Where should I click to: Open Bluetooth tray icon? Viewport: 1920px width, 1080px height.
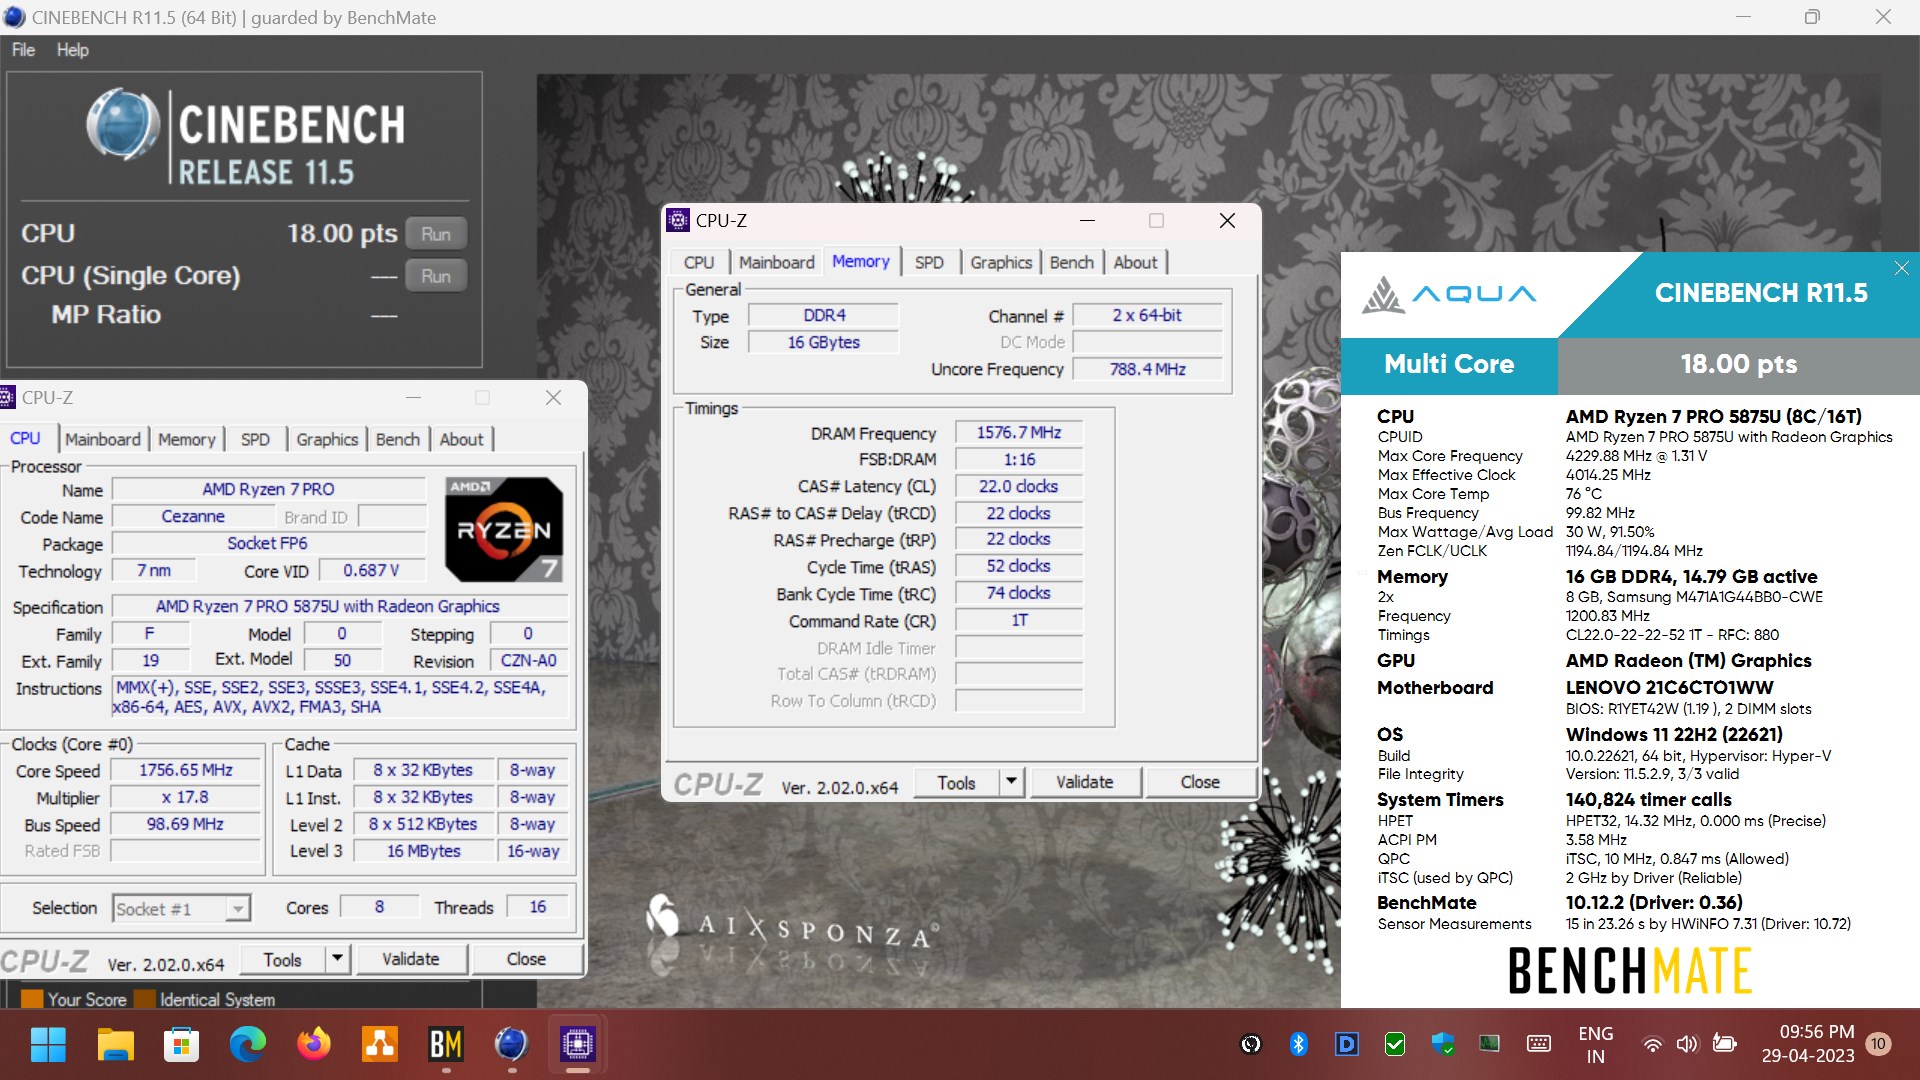pos(1298,1044)
